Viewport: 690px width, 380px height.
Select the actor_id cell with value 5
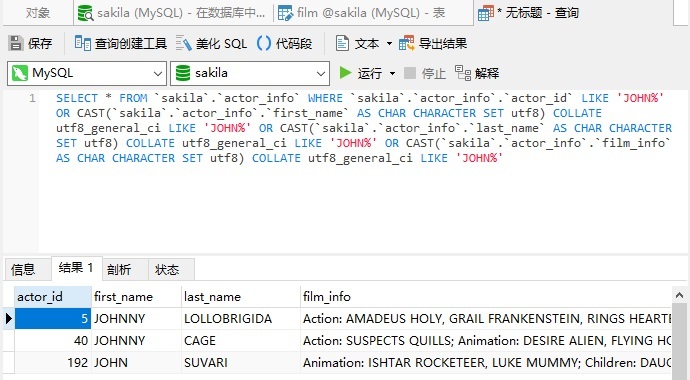(x=53, y=318)
